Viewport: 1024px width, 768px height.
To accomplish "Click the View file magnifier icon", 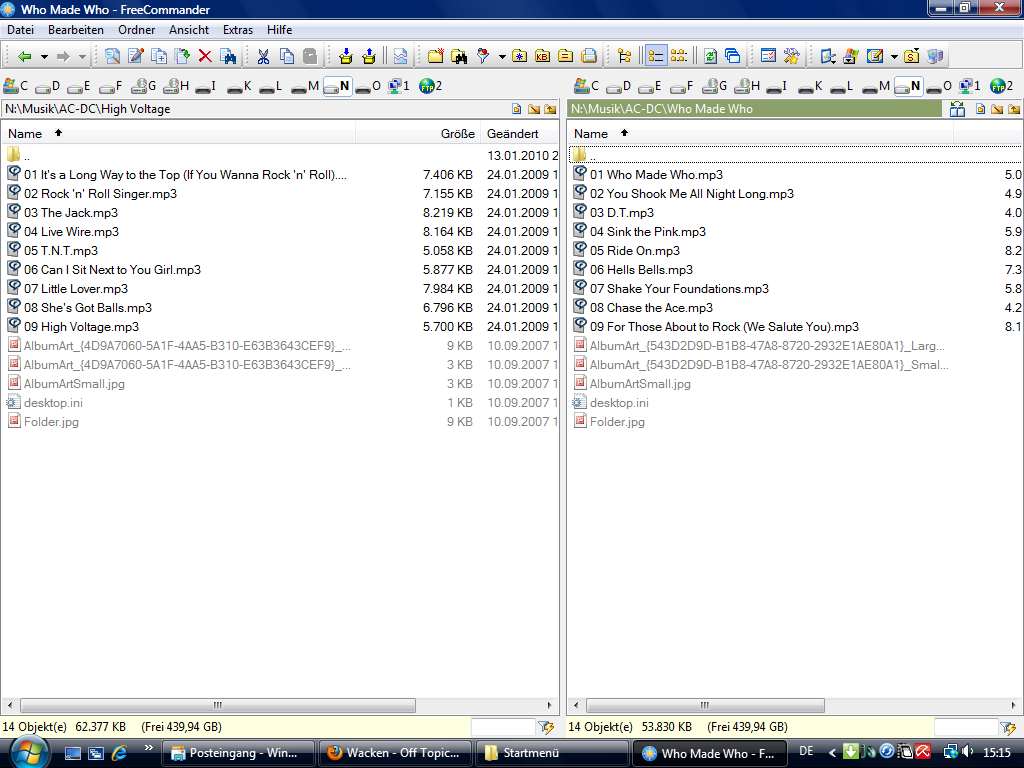I will (x=112, y=56).
